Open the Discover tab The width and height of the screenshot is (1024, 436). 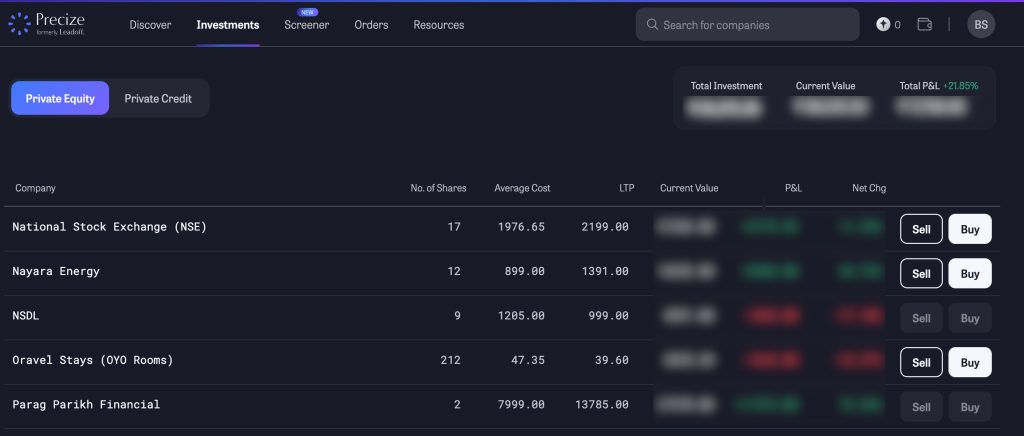click(150, 25)
